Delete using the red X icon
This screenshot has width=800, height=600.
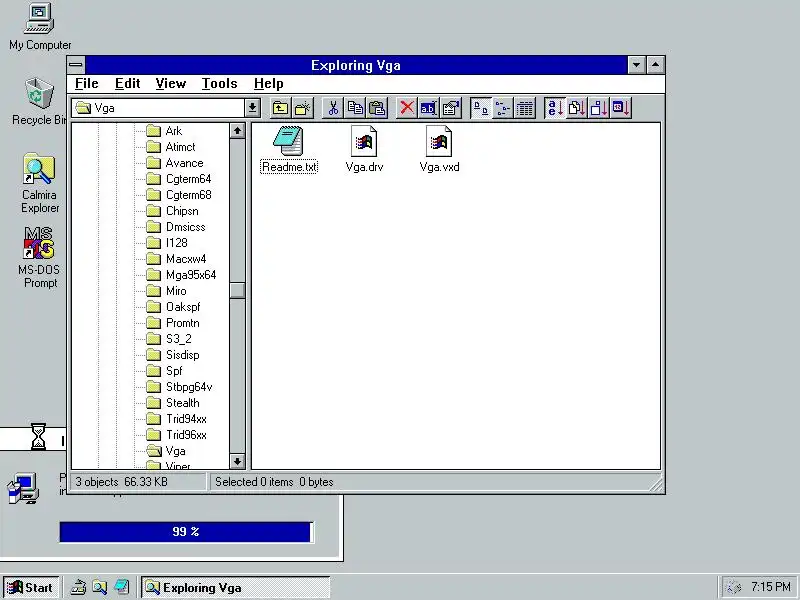407,108
